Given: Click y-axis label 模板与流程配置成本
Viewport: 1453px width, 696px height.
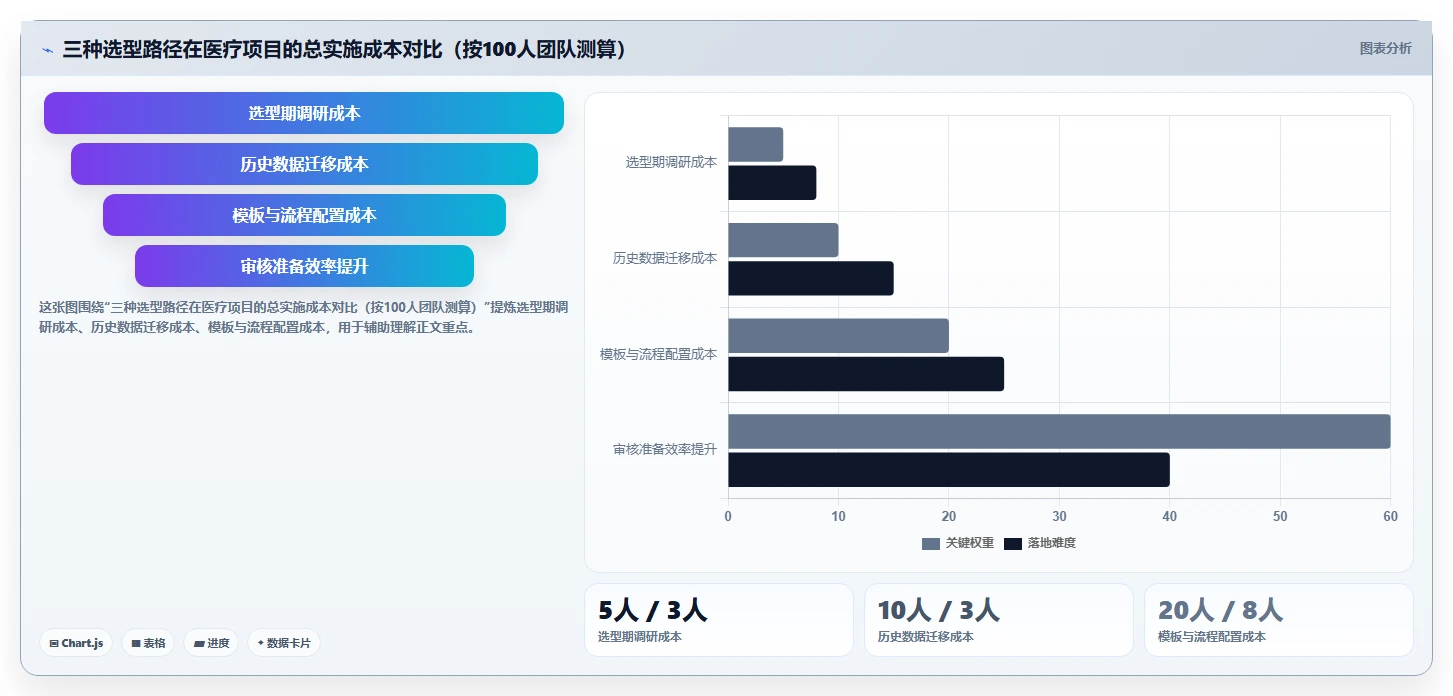Looking at the screenshot, I should [x=658, y=354].
